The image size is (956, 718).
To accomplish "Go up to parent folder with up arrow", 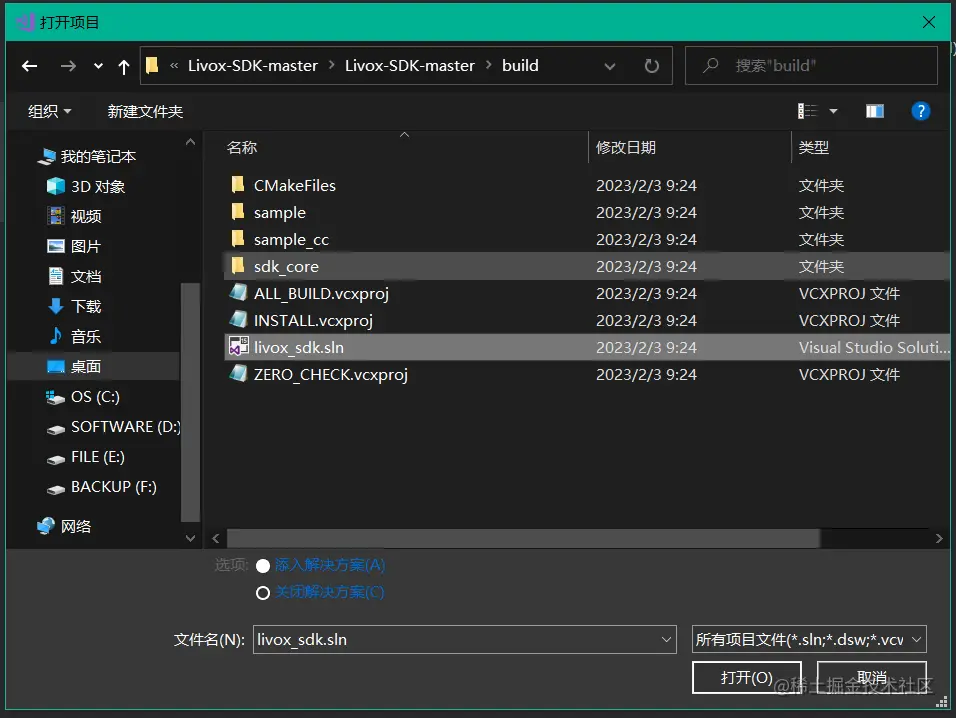I will click(x=122, y=65).
